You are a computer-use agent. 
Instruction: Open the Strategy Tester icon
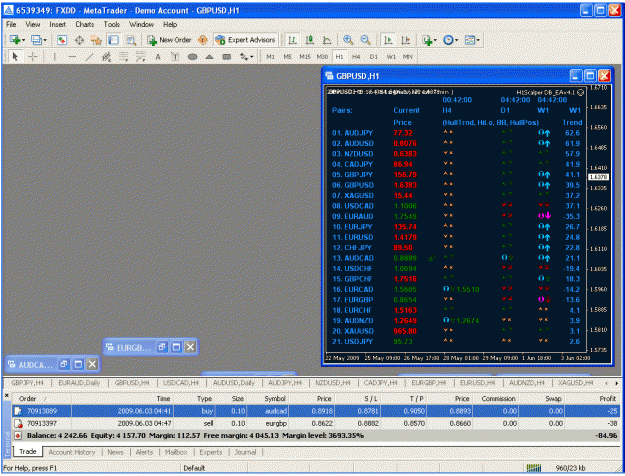click(x=131, y=40)
